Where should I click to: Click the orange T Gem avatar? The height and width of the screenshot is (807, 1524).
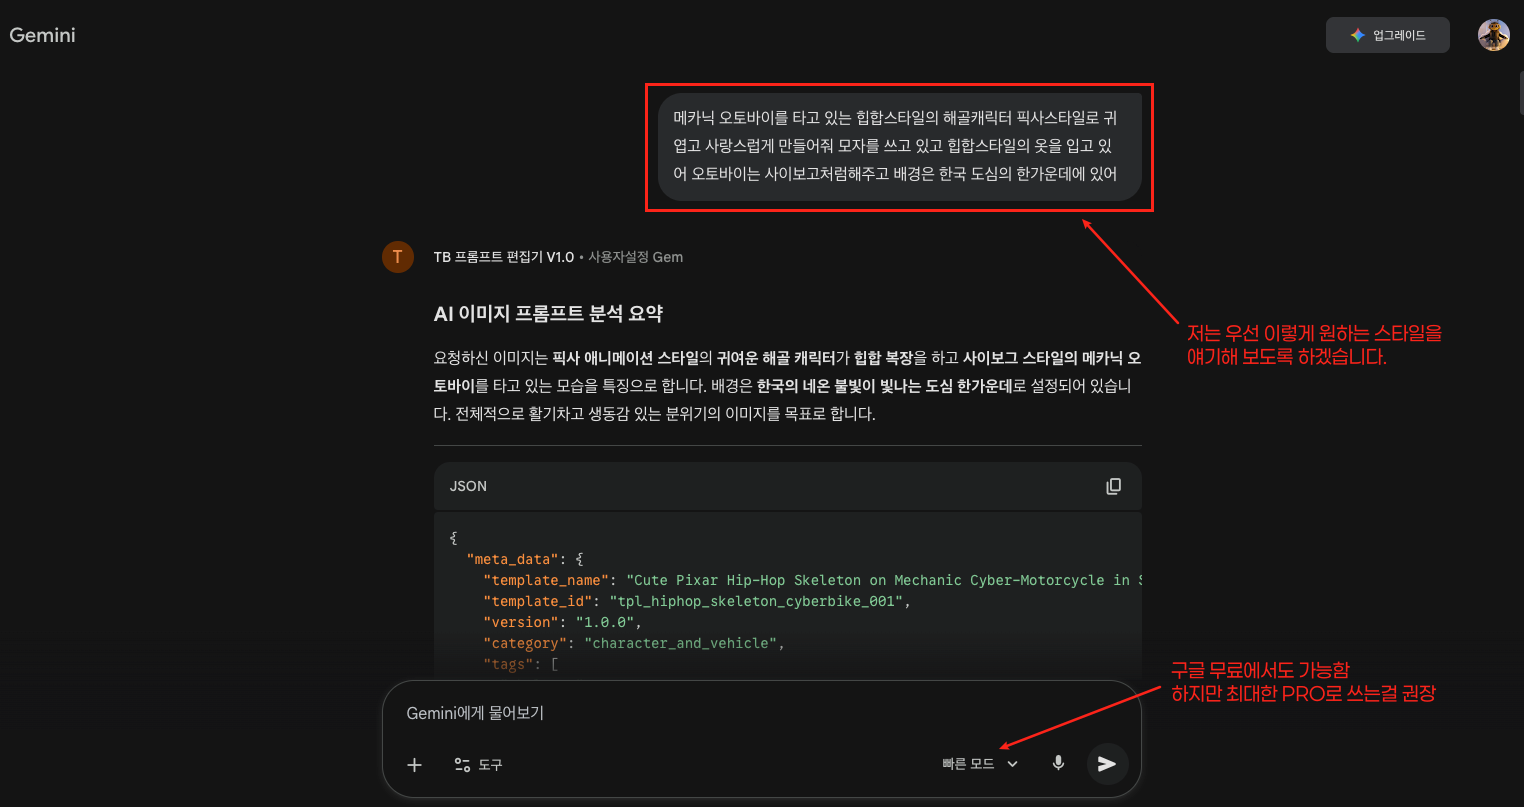[x=397, y=257]
